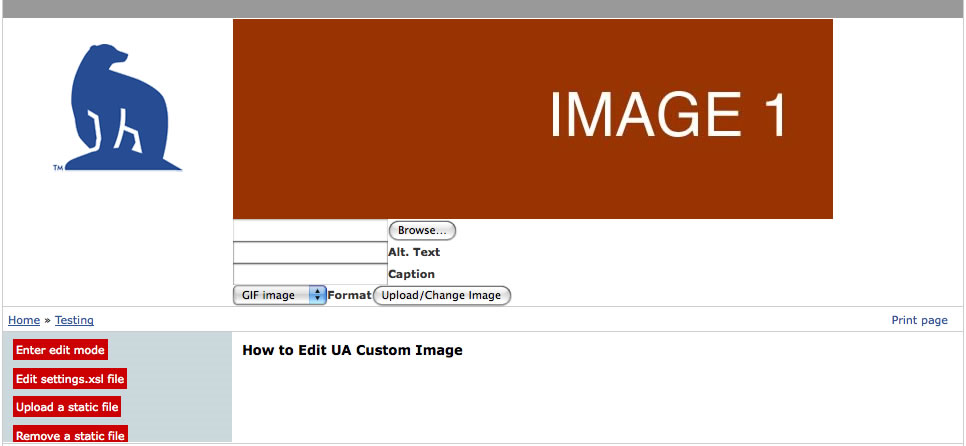
Task: Click the Upload/Change Image button
Action: (442, 296)
